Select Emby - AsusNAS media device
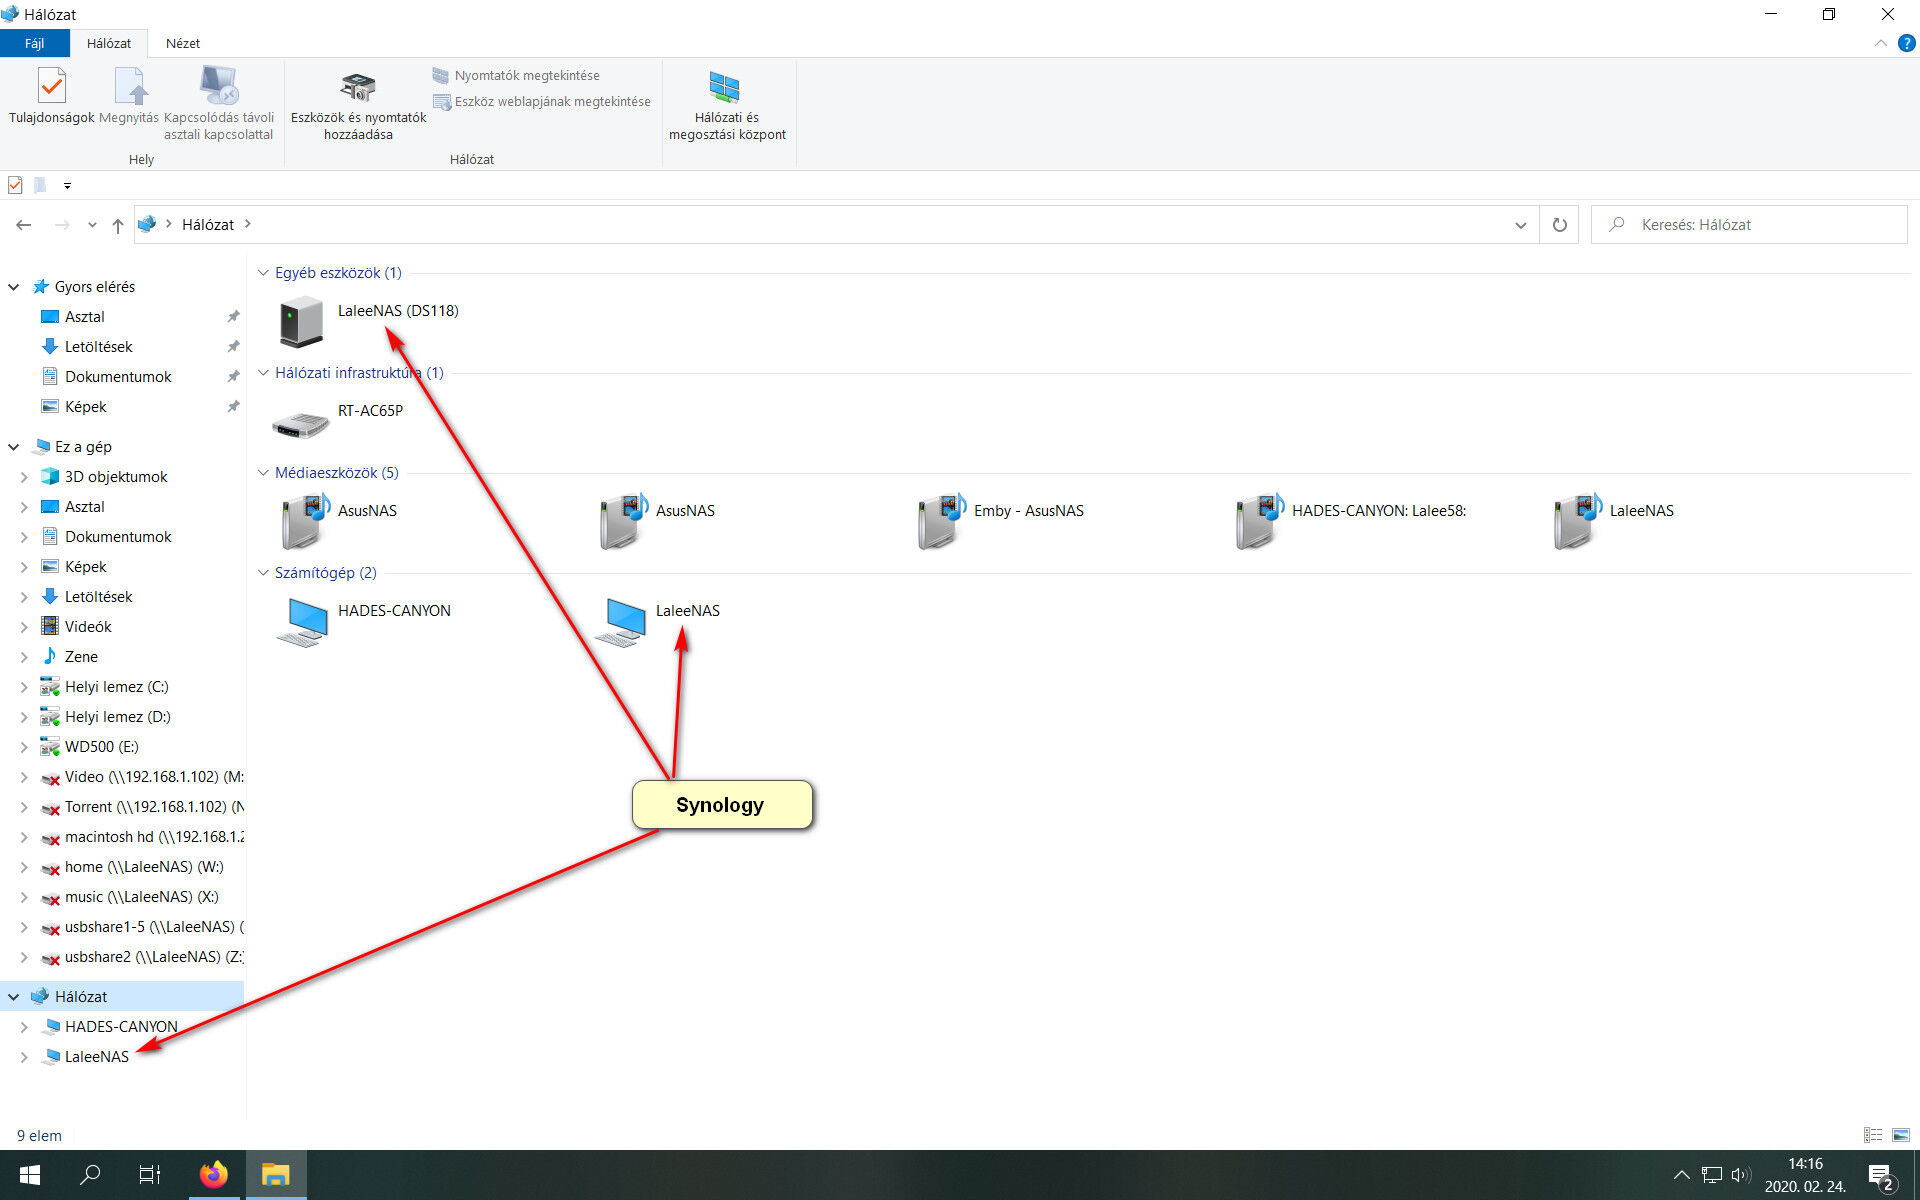Image resolution: width=1920 pixels, height=1200 pixels. coord(941,520)
